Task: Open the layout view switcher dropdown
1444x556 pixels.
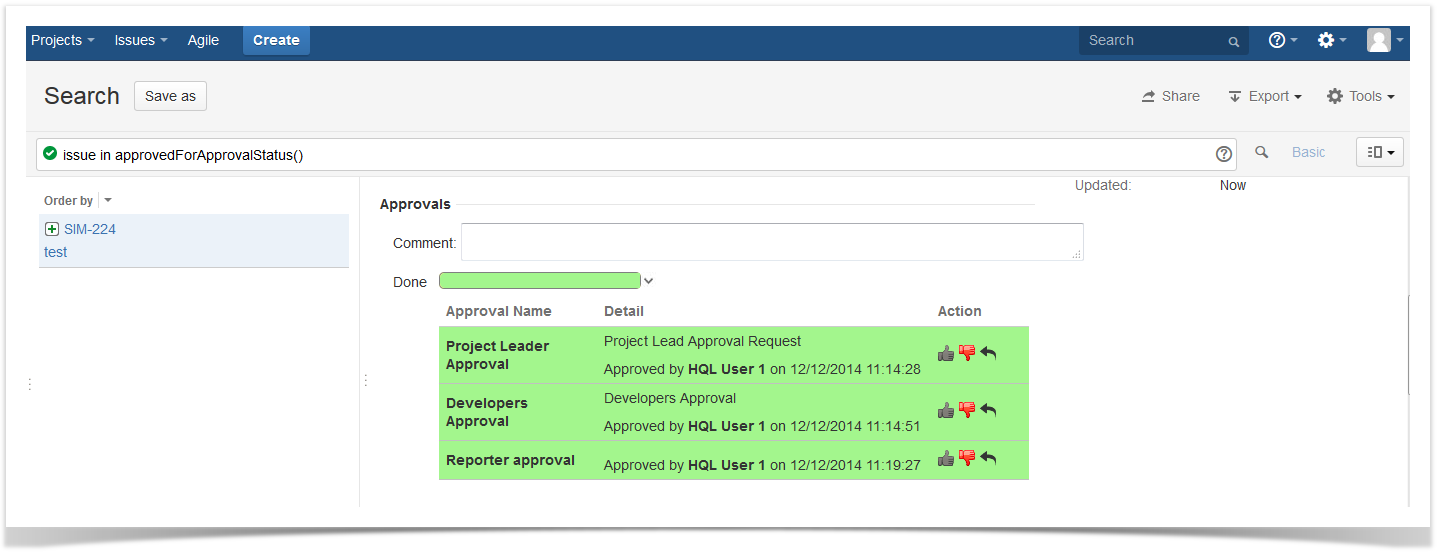Action: [x=1380, y=152]
